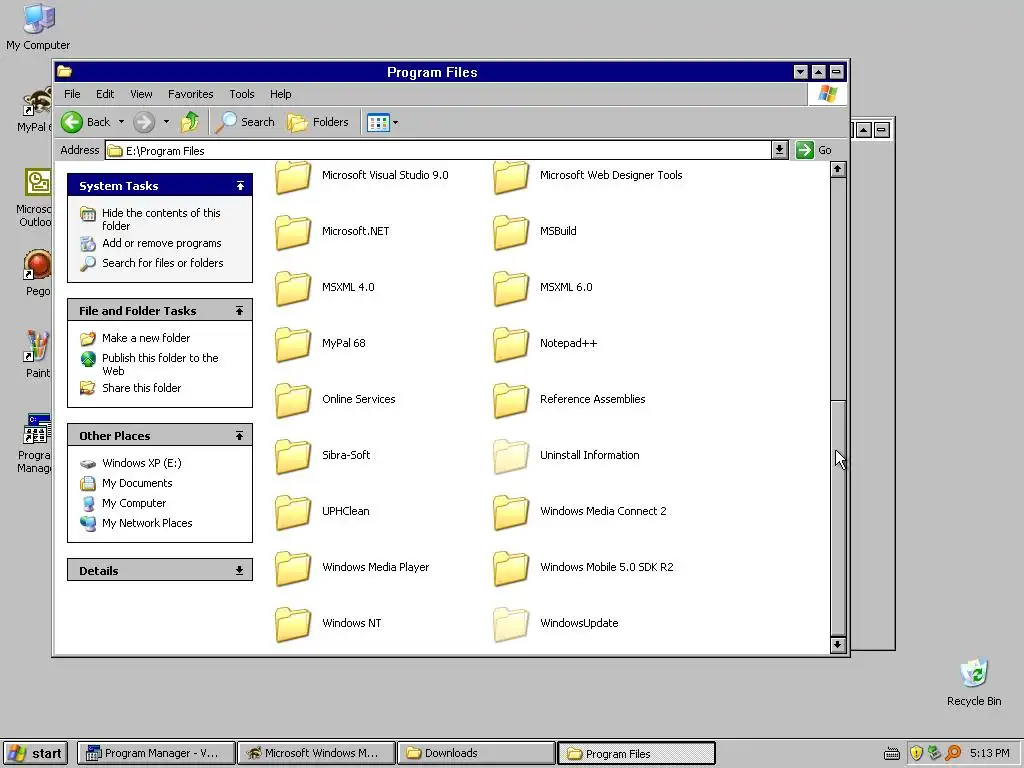Select the Sibra-Soft folder icon
Screen dimensions: 1024x768
293,456
